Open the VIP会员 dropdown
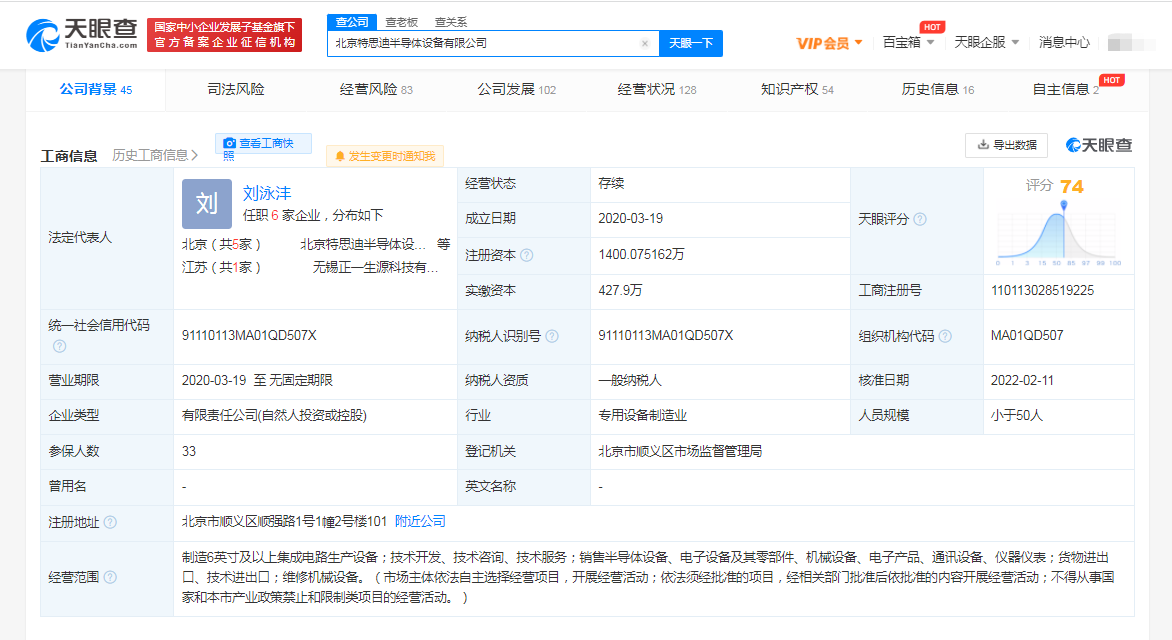This screenshot has width=1172, height=640. coord(829,43)
